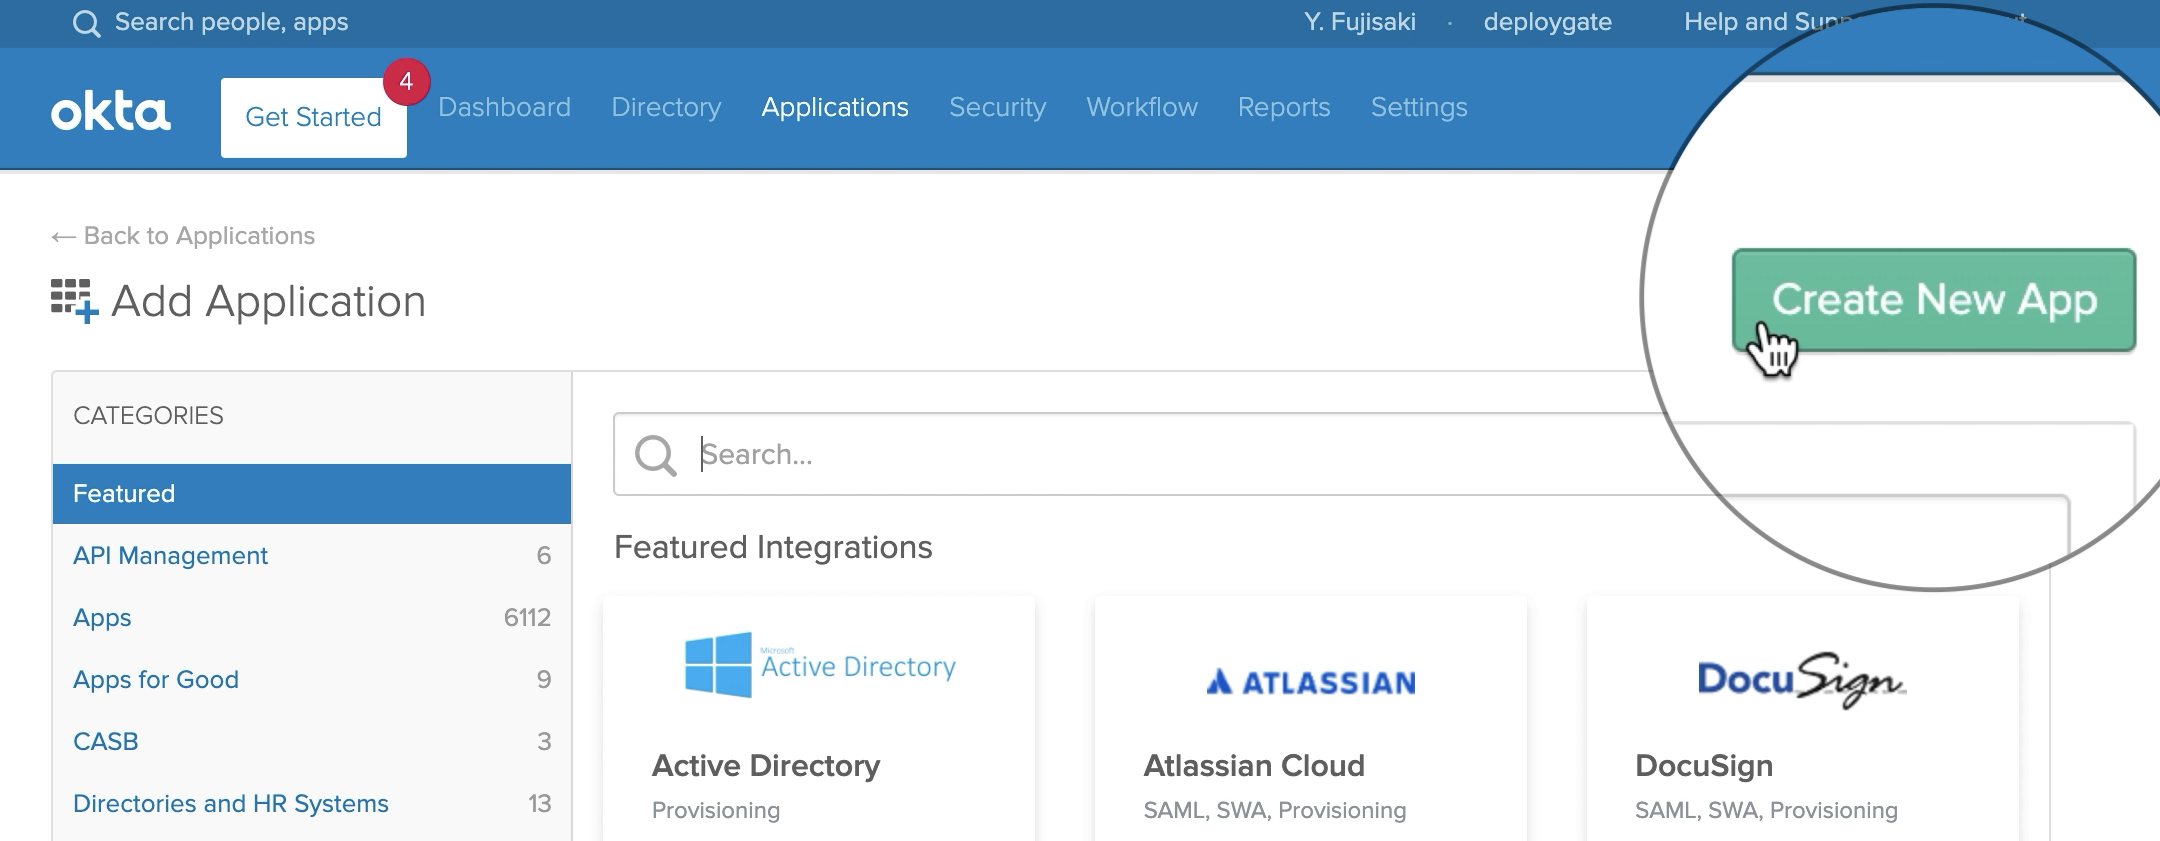The width and height of the screenshot is (2160, 841).
Task: Click the Active Directory Windows logo
Action: coord(718,664)
